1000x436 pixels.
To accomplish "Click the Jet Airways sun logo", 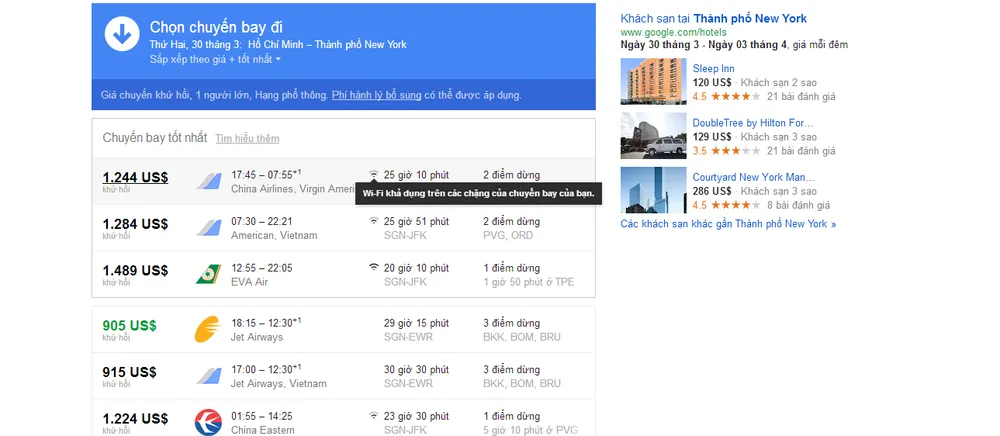I will pos(208,329).
